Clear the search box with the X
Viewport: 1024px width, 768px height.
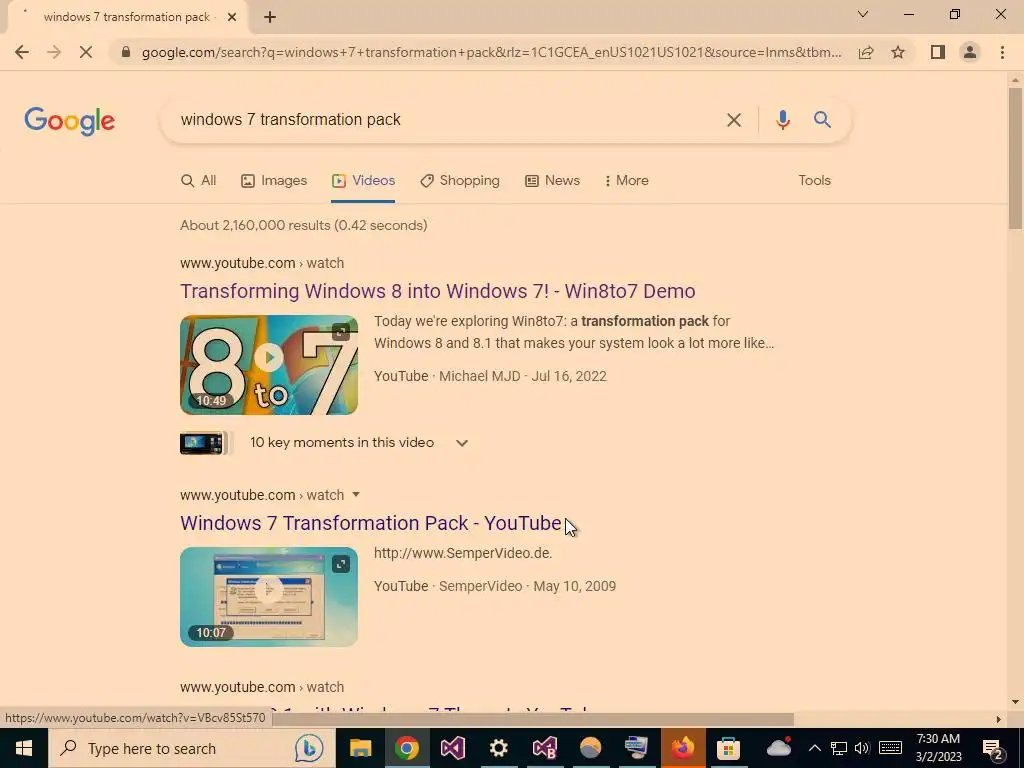[734, 120]
